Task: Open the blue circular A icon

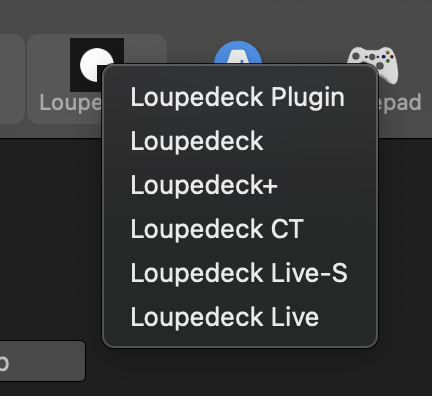Action: point(238,52)
